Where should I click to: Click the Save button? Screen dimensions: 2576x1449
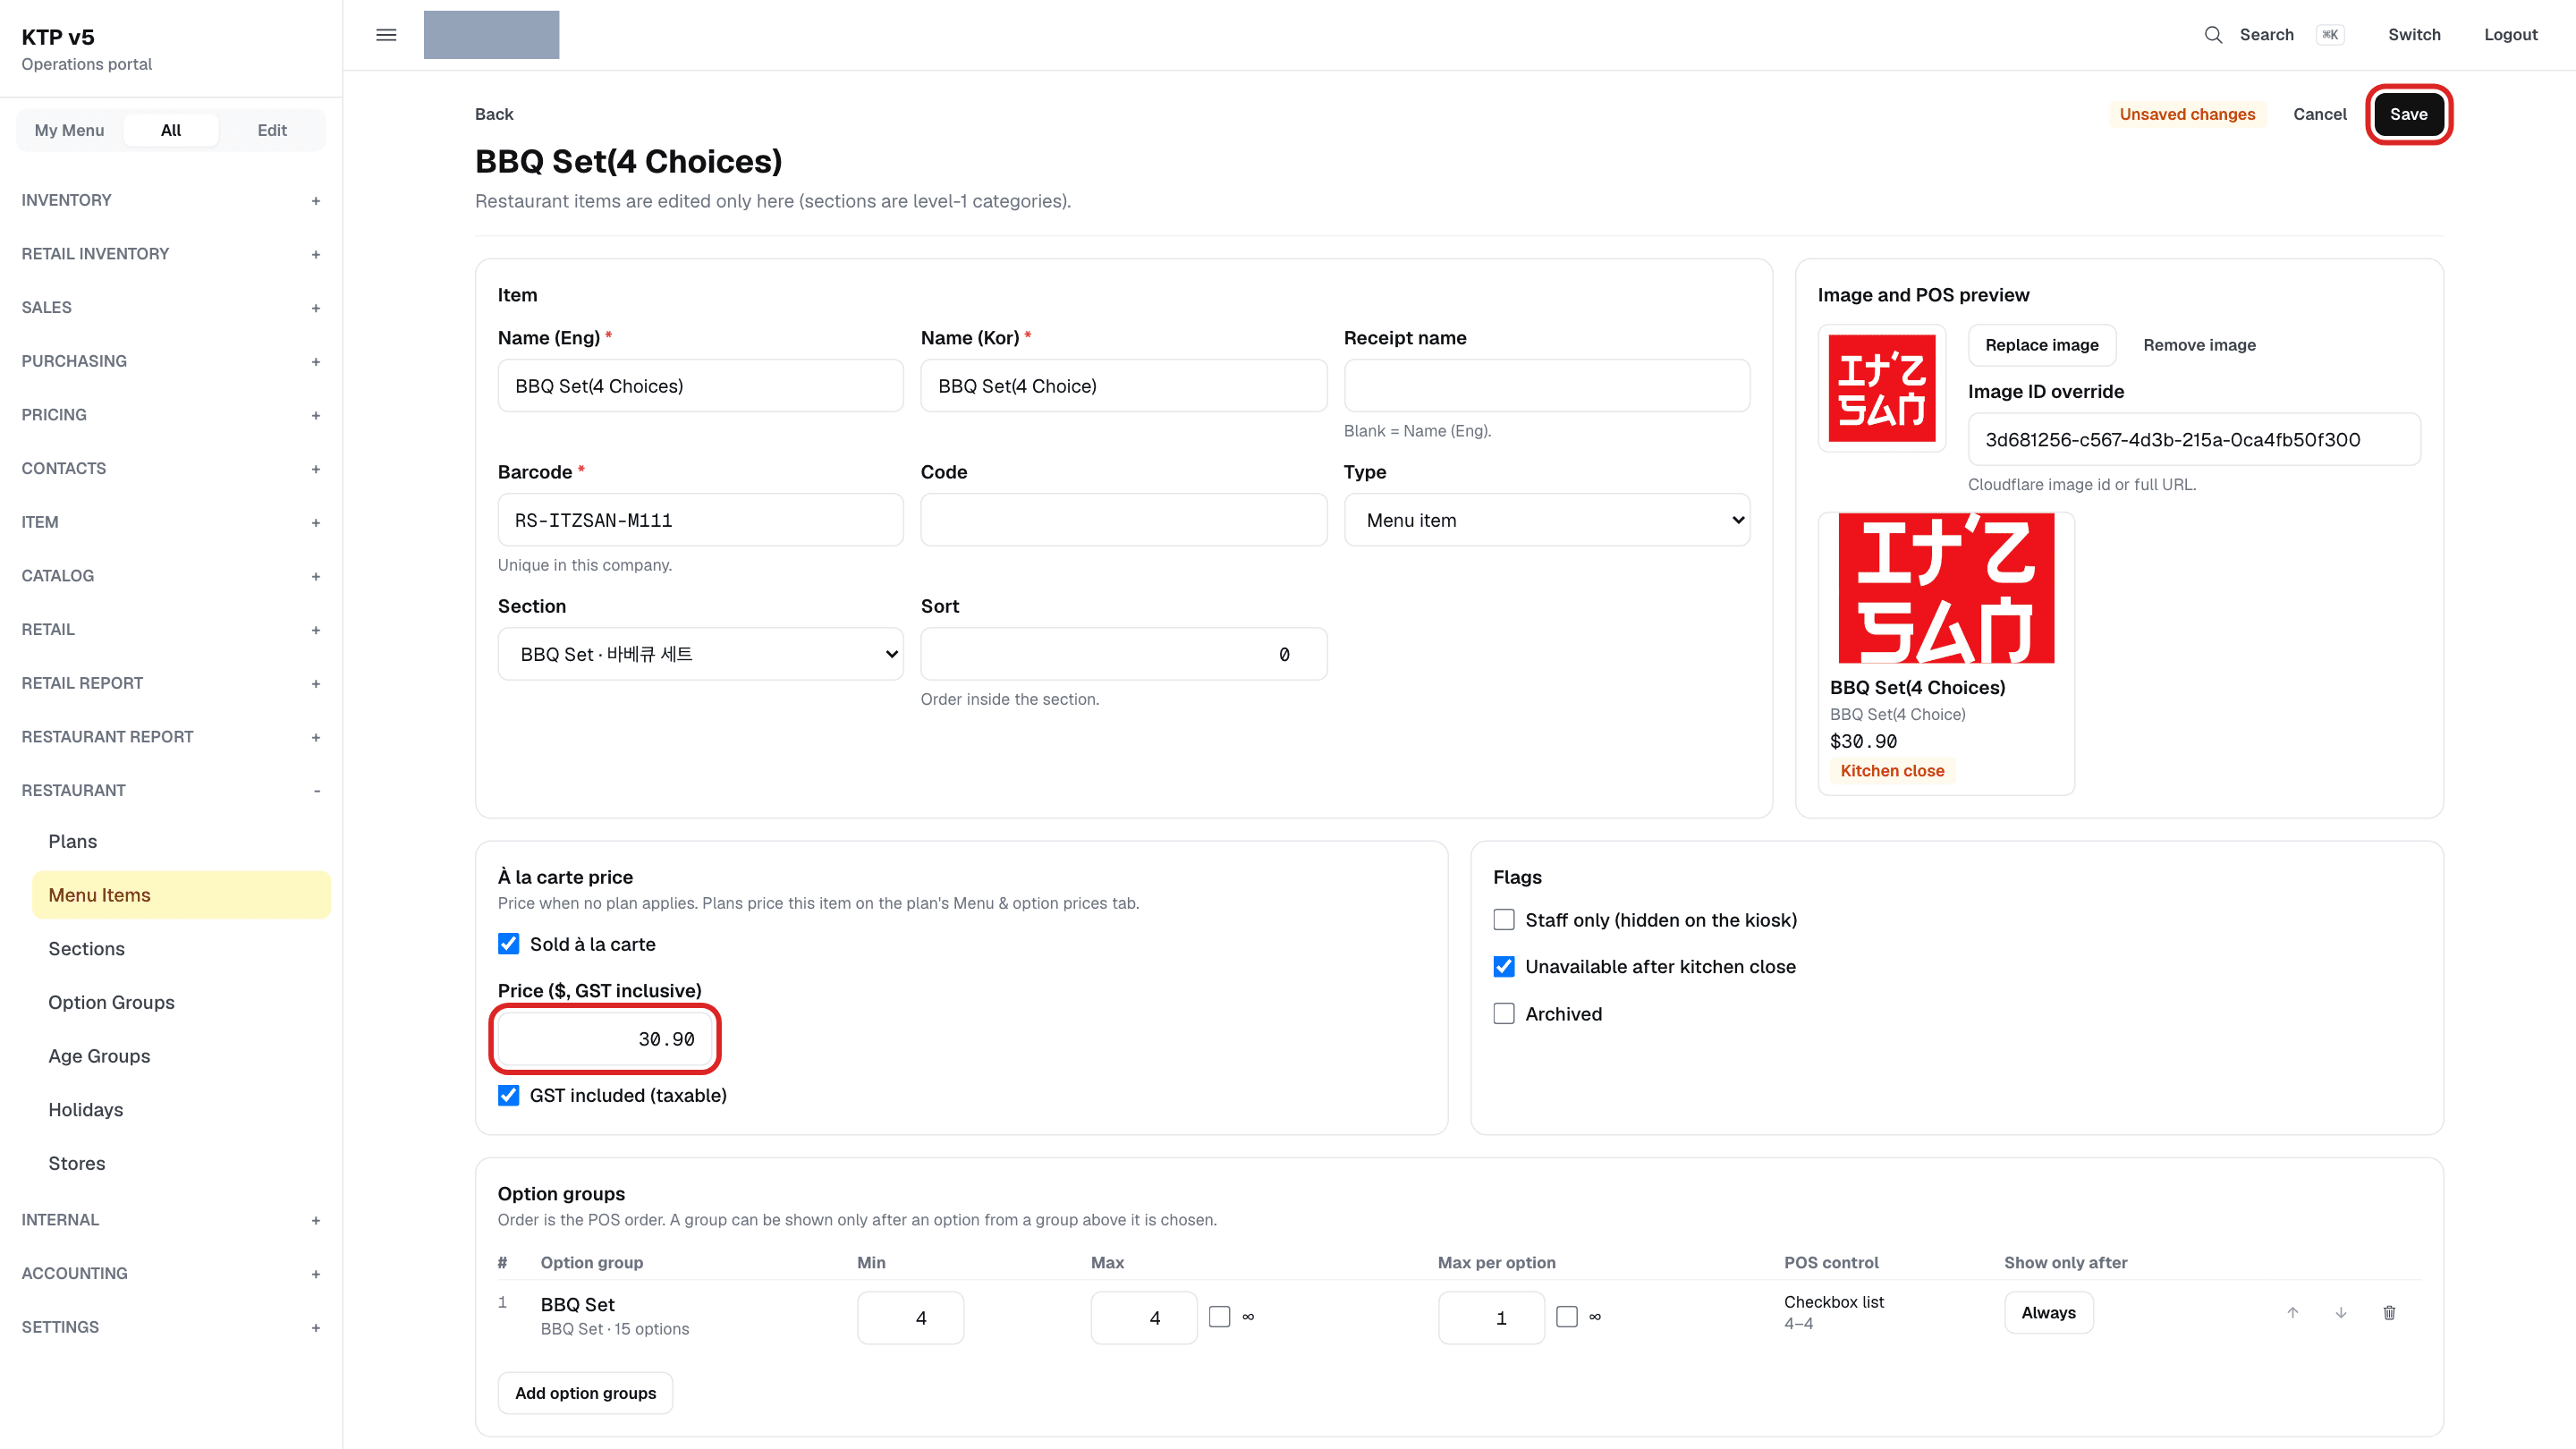click(x=2408, y=114)
